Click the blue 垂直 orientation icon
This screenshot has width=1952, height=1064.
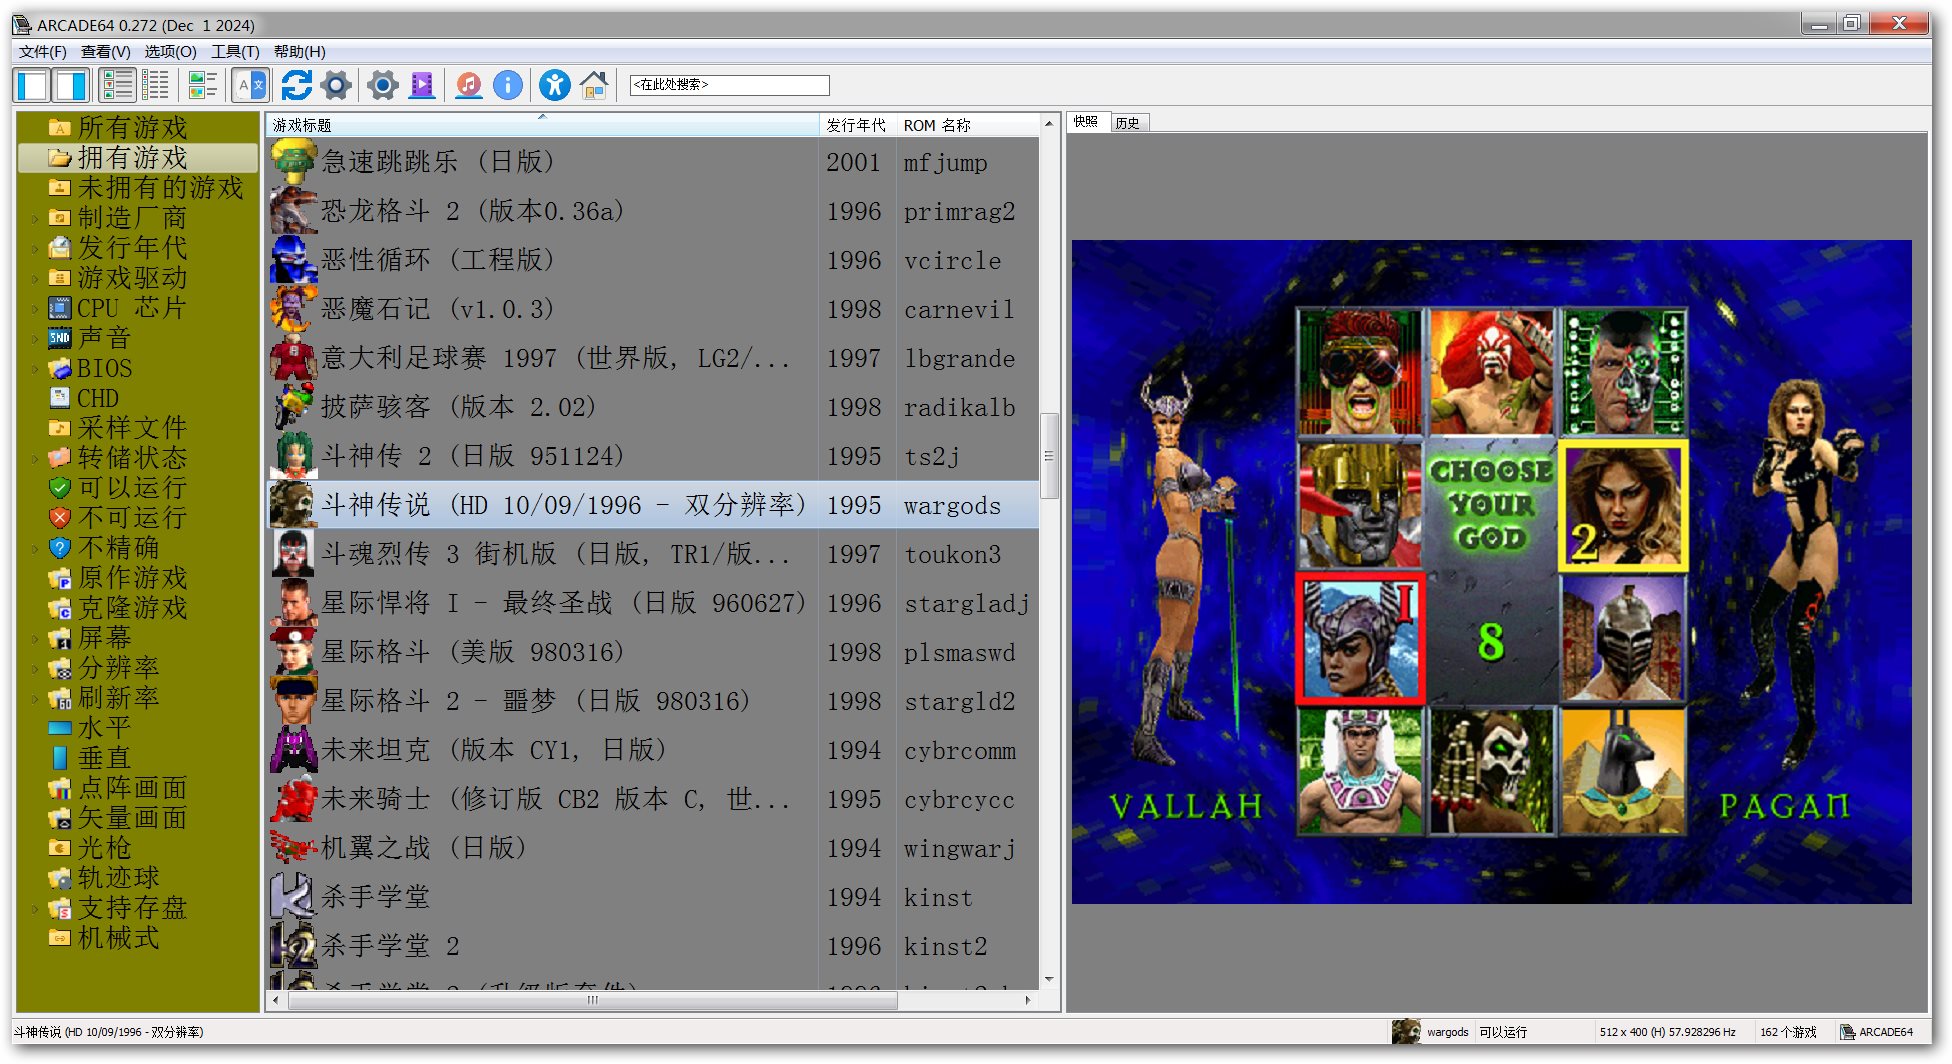click(60, 758)
